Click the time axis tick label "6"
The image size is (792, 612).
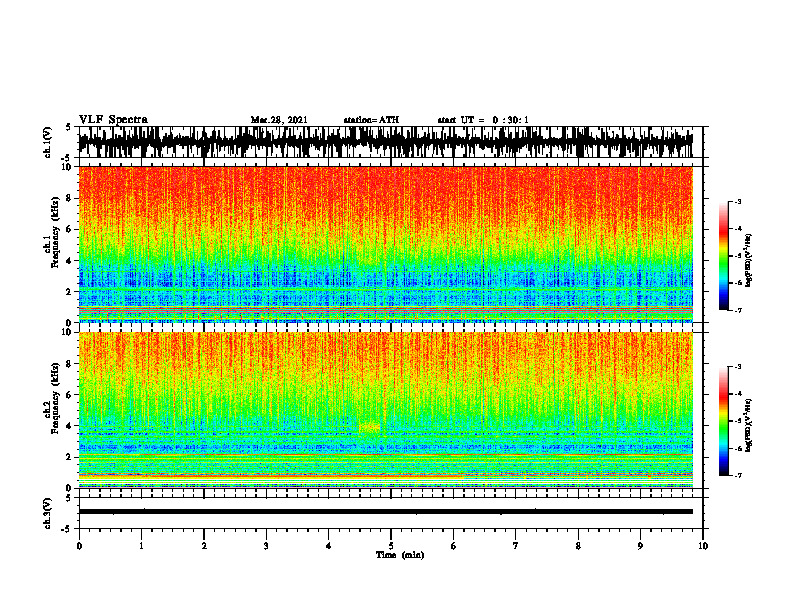(x=454, y=546)
